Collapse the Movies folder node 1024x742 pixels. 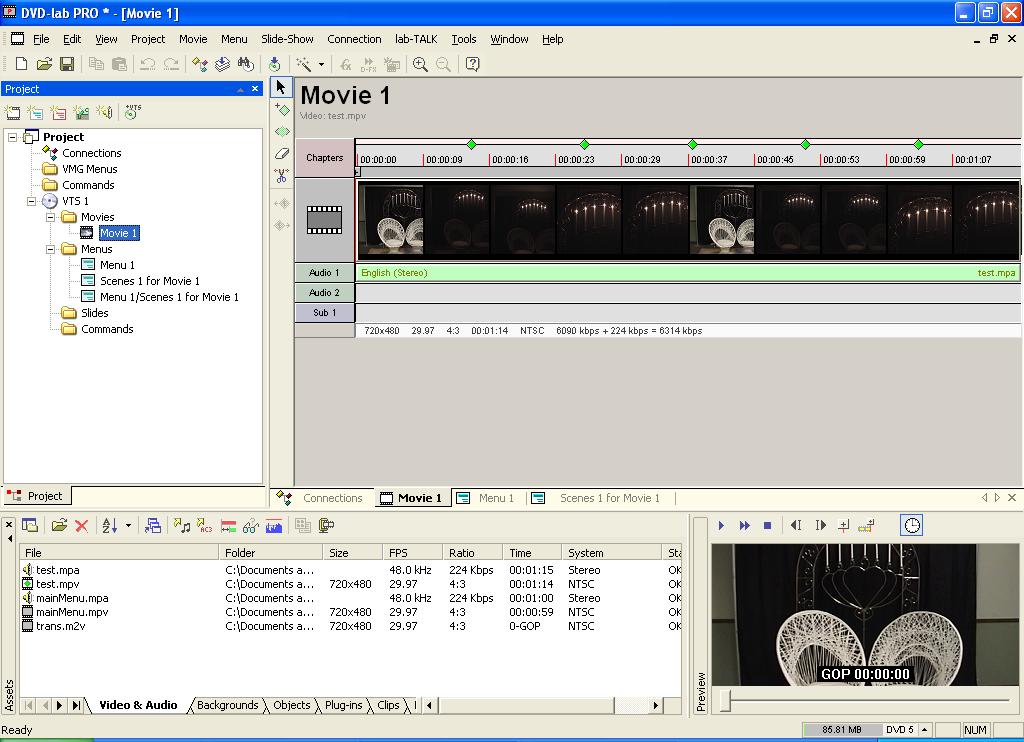[50, 218]
